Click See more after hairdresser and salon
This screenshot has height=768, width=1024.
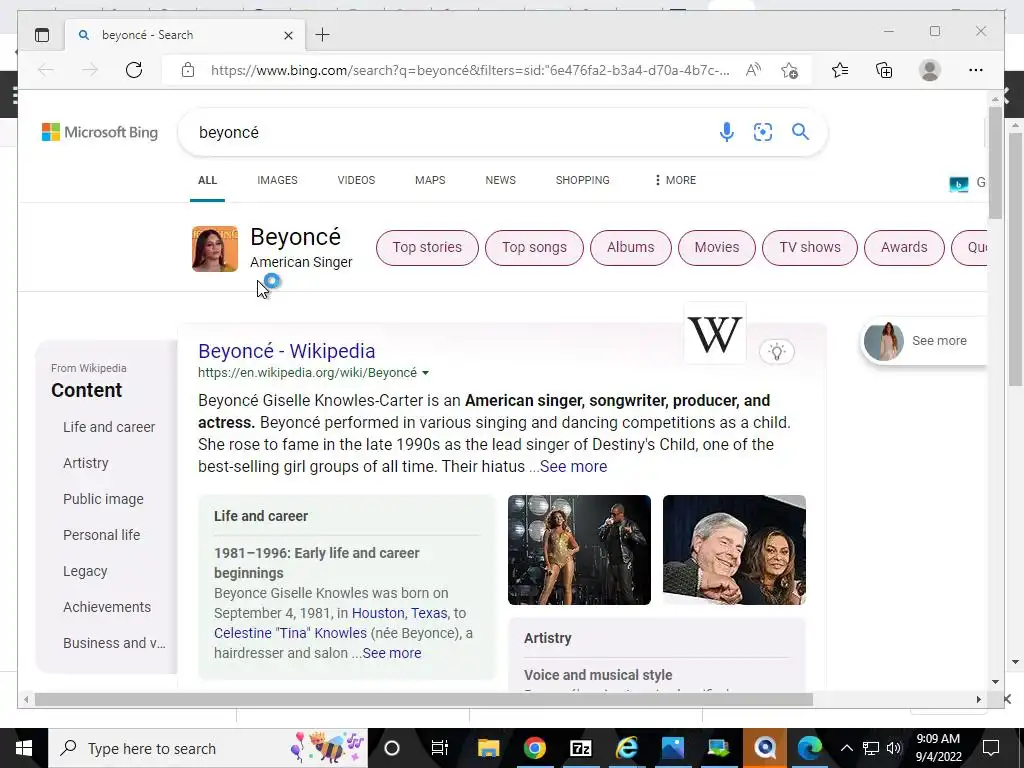point(392,653)
